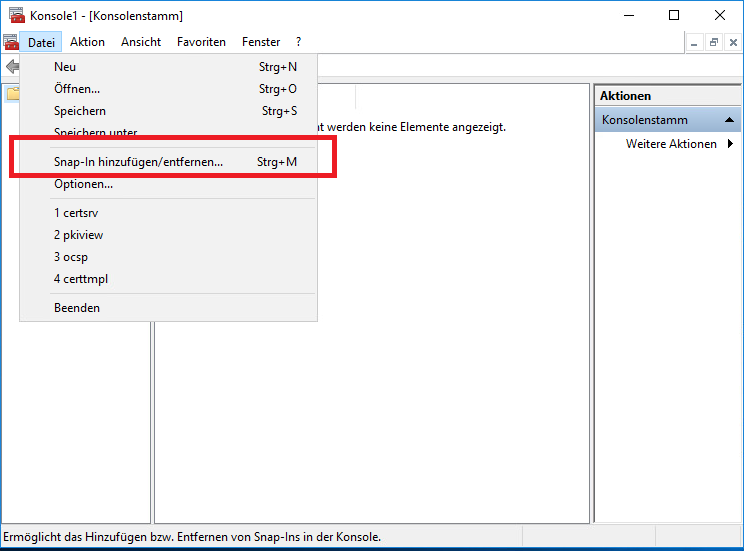Close the inner Konsolenstamm child window

click(733, 42)
